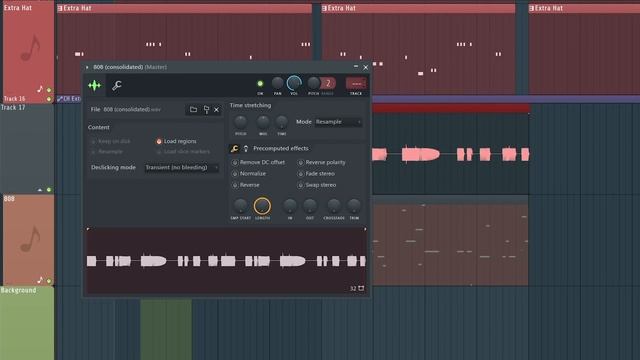The width and height of the screenshot is (640, 360).
Task: Open the mixer TRACK selector
Action: (x=356, y=84)
